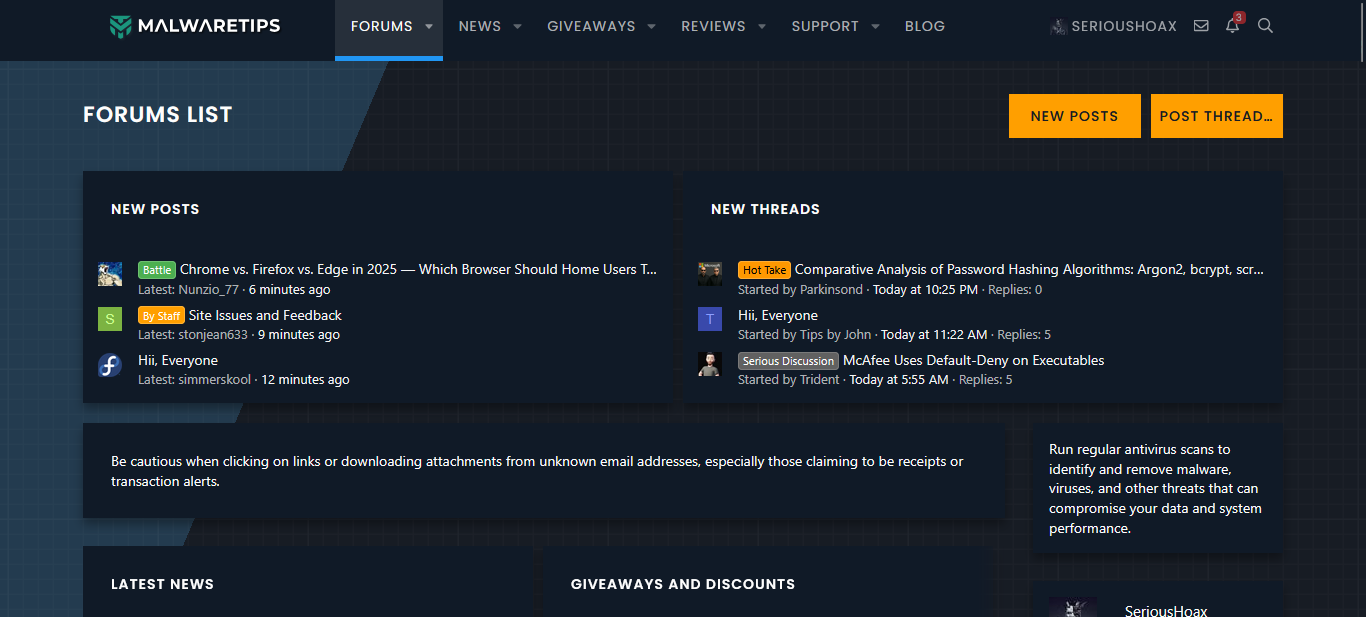Open the News nav item
Screen dimensions: 1366x617
(480, 27)
